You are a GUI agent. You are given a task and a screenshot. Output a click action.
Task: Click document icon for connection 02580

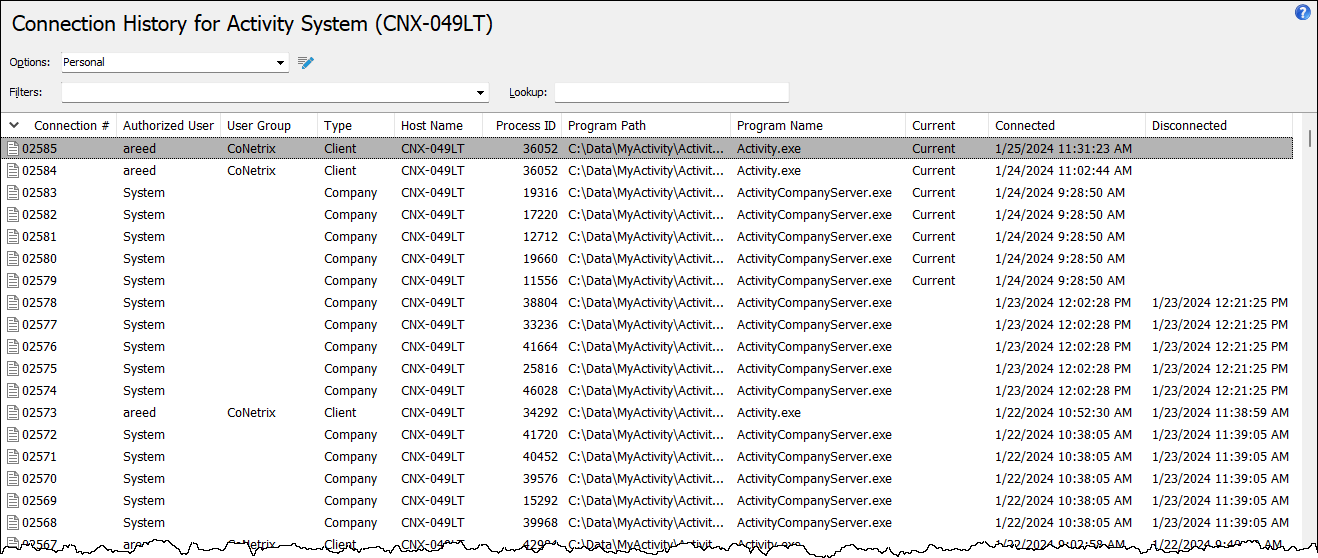point(13,259)
